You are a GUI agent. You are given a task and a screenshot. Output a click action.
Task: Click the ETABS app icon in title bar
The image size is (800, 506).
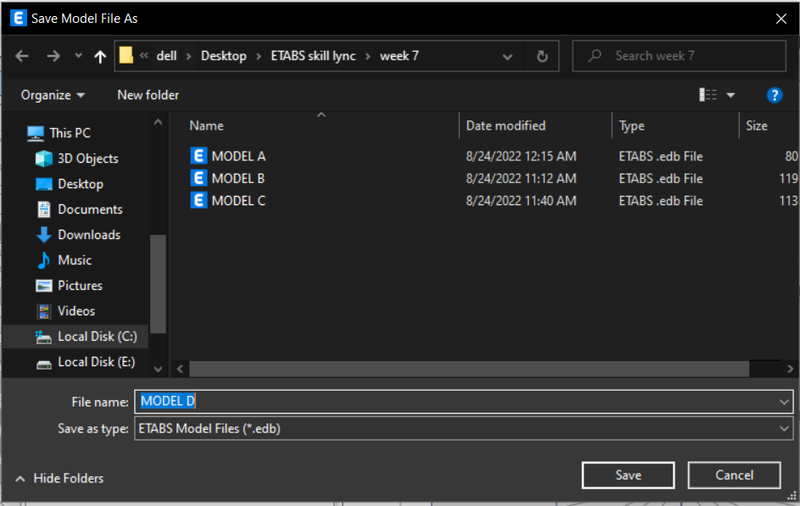click(x=18, y=18)
